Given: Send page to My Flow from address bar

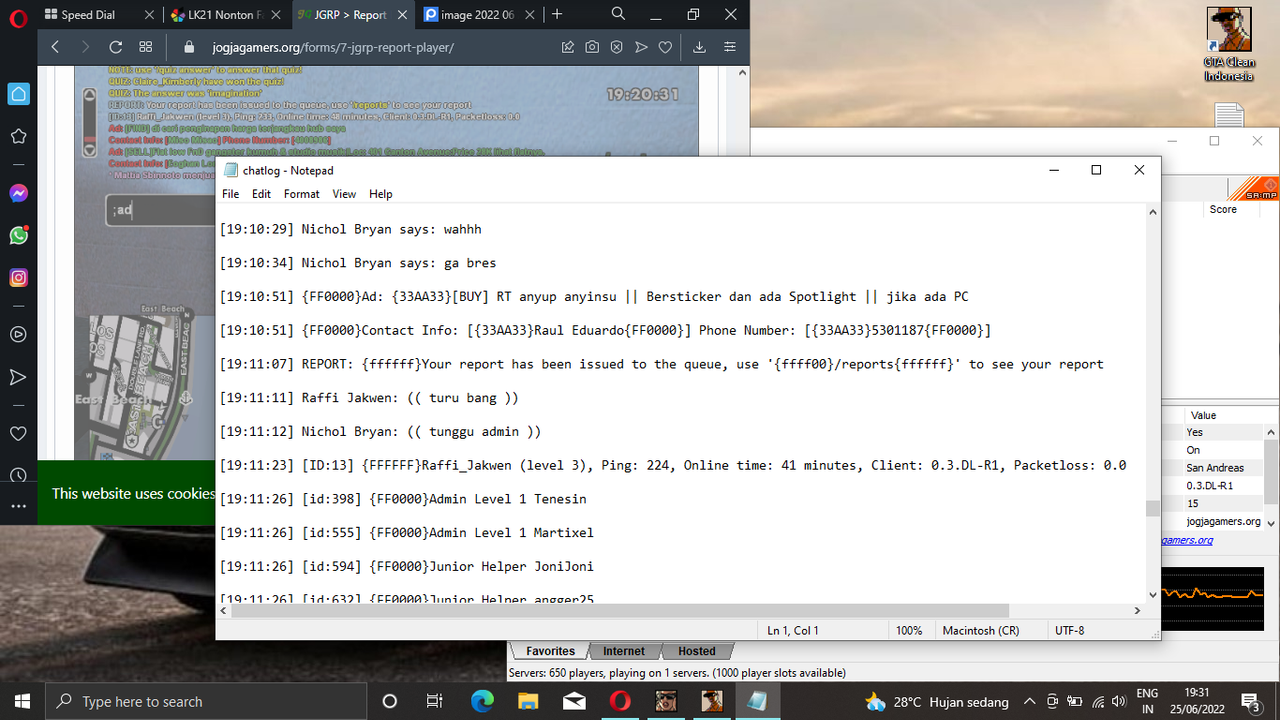Looking at the screenshot, I should point(641,47).
